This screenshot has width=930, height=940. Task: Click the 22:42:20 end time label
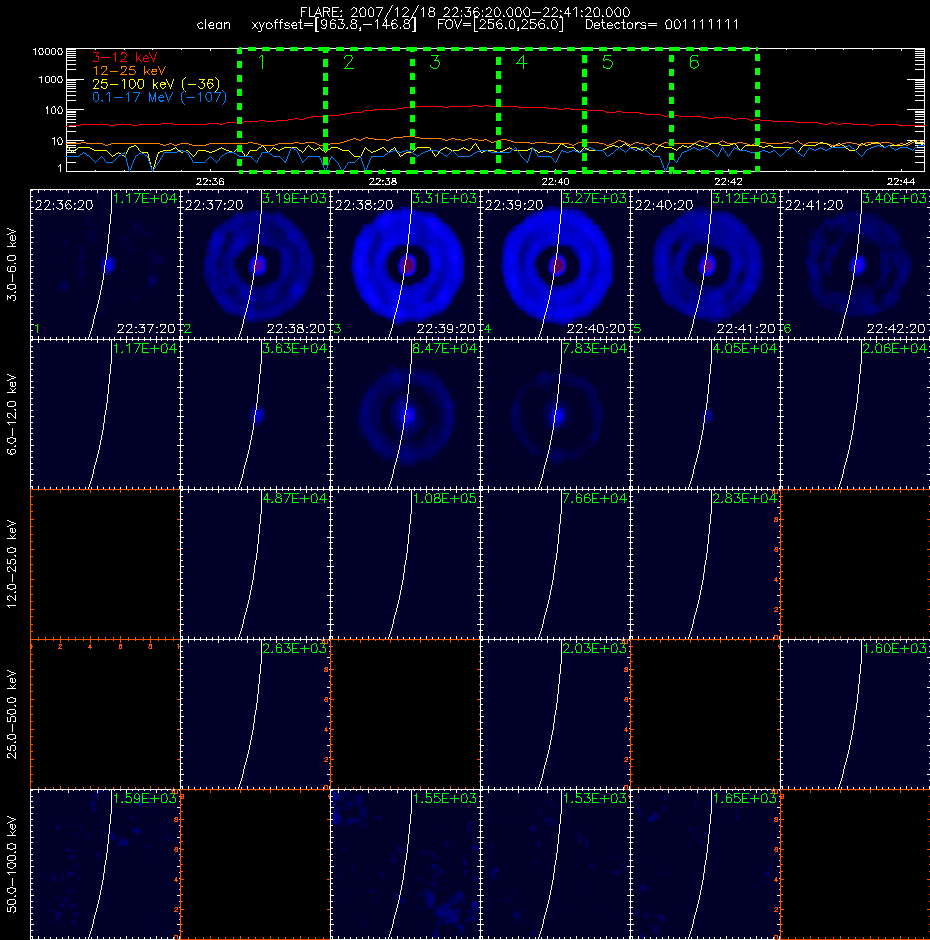click(896, 329)
